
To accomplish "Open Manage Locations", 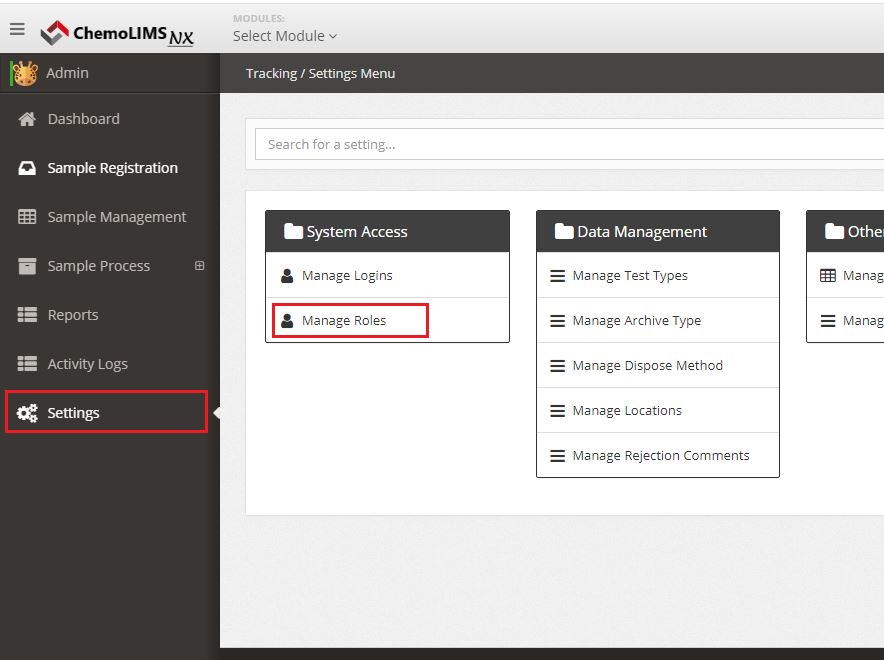I will click(626, 411).
